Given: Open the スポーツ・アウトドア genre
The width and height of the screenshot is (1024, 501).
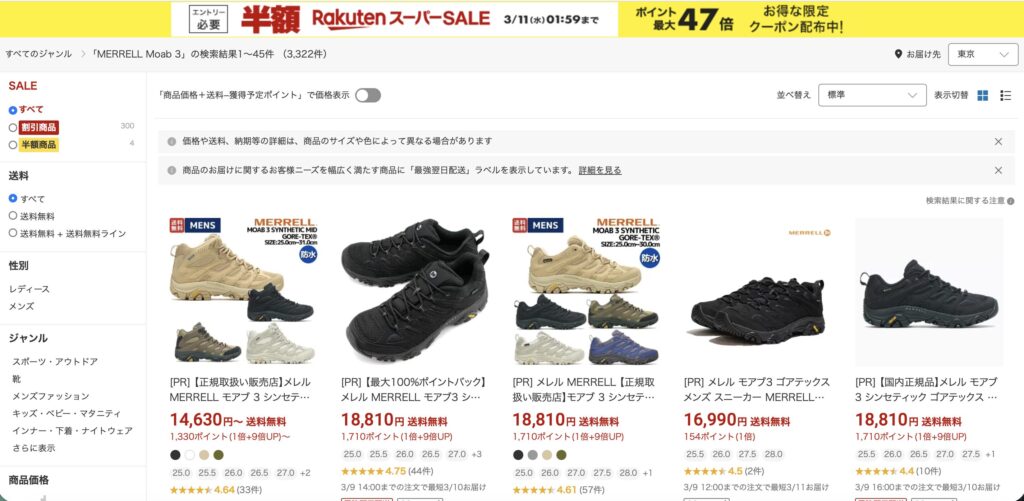Looking at the screenshot, I should 55,361.
